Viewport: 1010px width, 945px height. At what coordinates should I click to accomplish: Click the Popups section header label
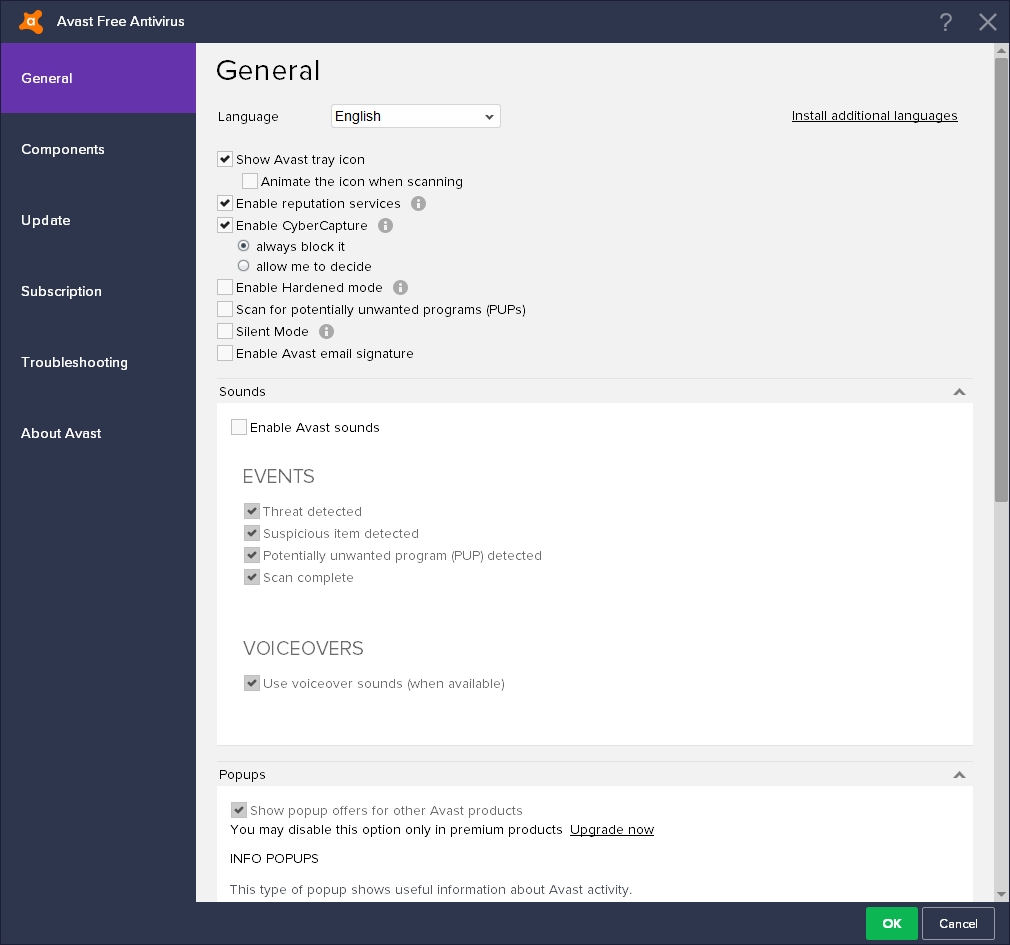[242, 774]
